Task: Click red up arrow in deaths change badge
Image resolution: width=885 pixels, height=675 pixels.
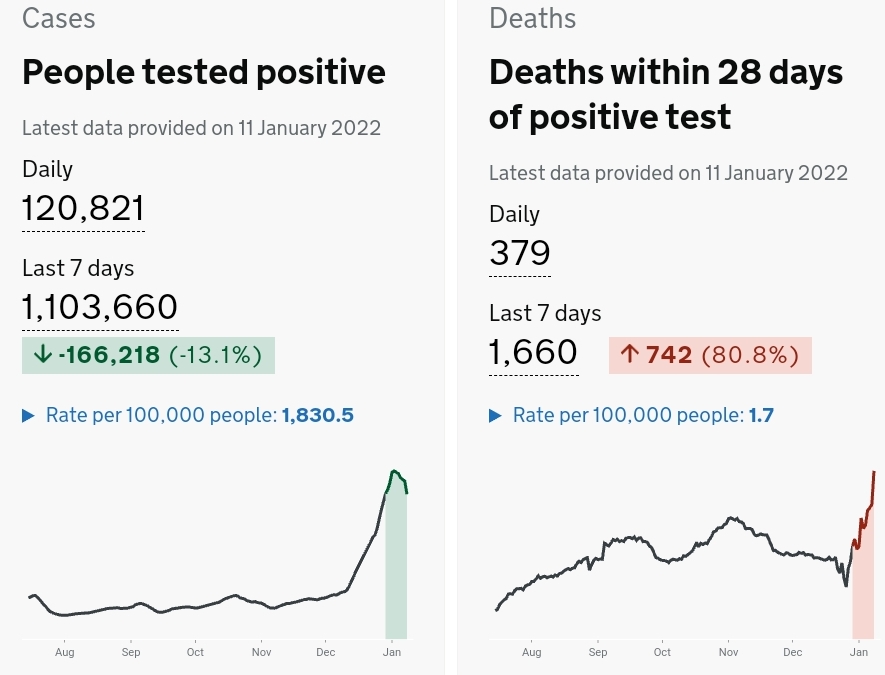Action: click(629, 354)
